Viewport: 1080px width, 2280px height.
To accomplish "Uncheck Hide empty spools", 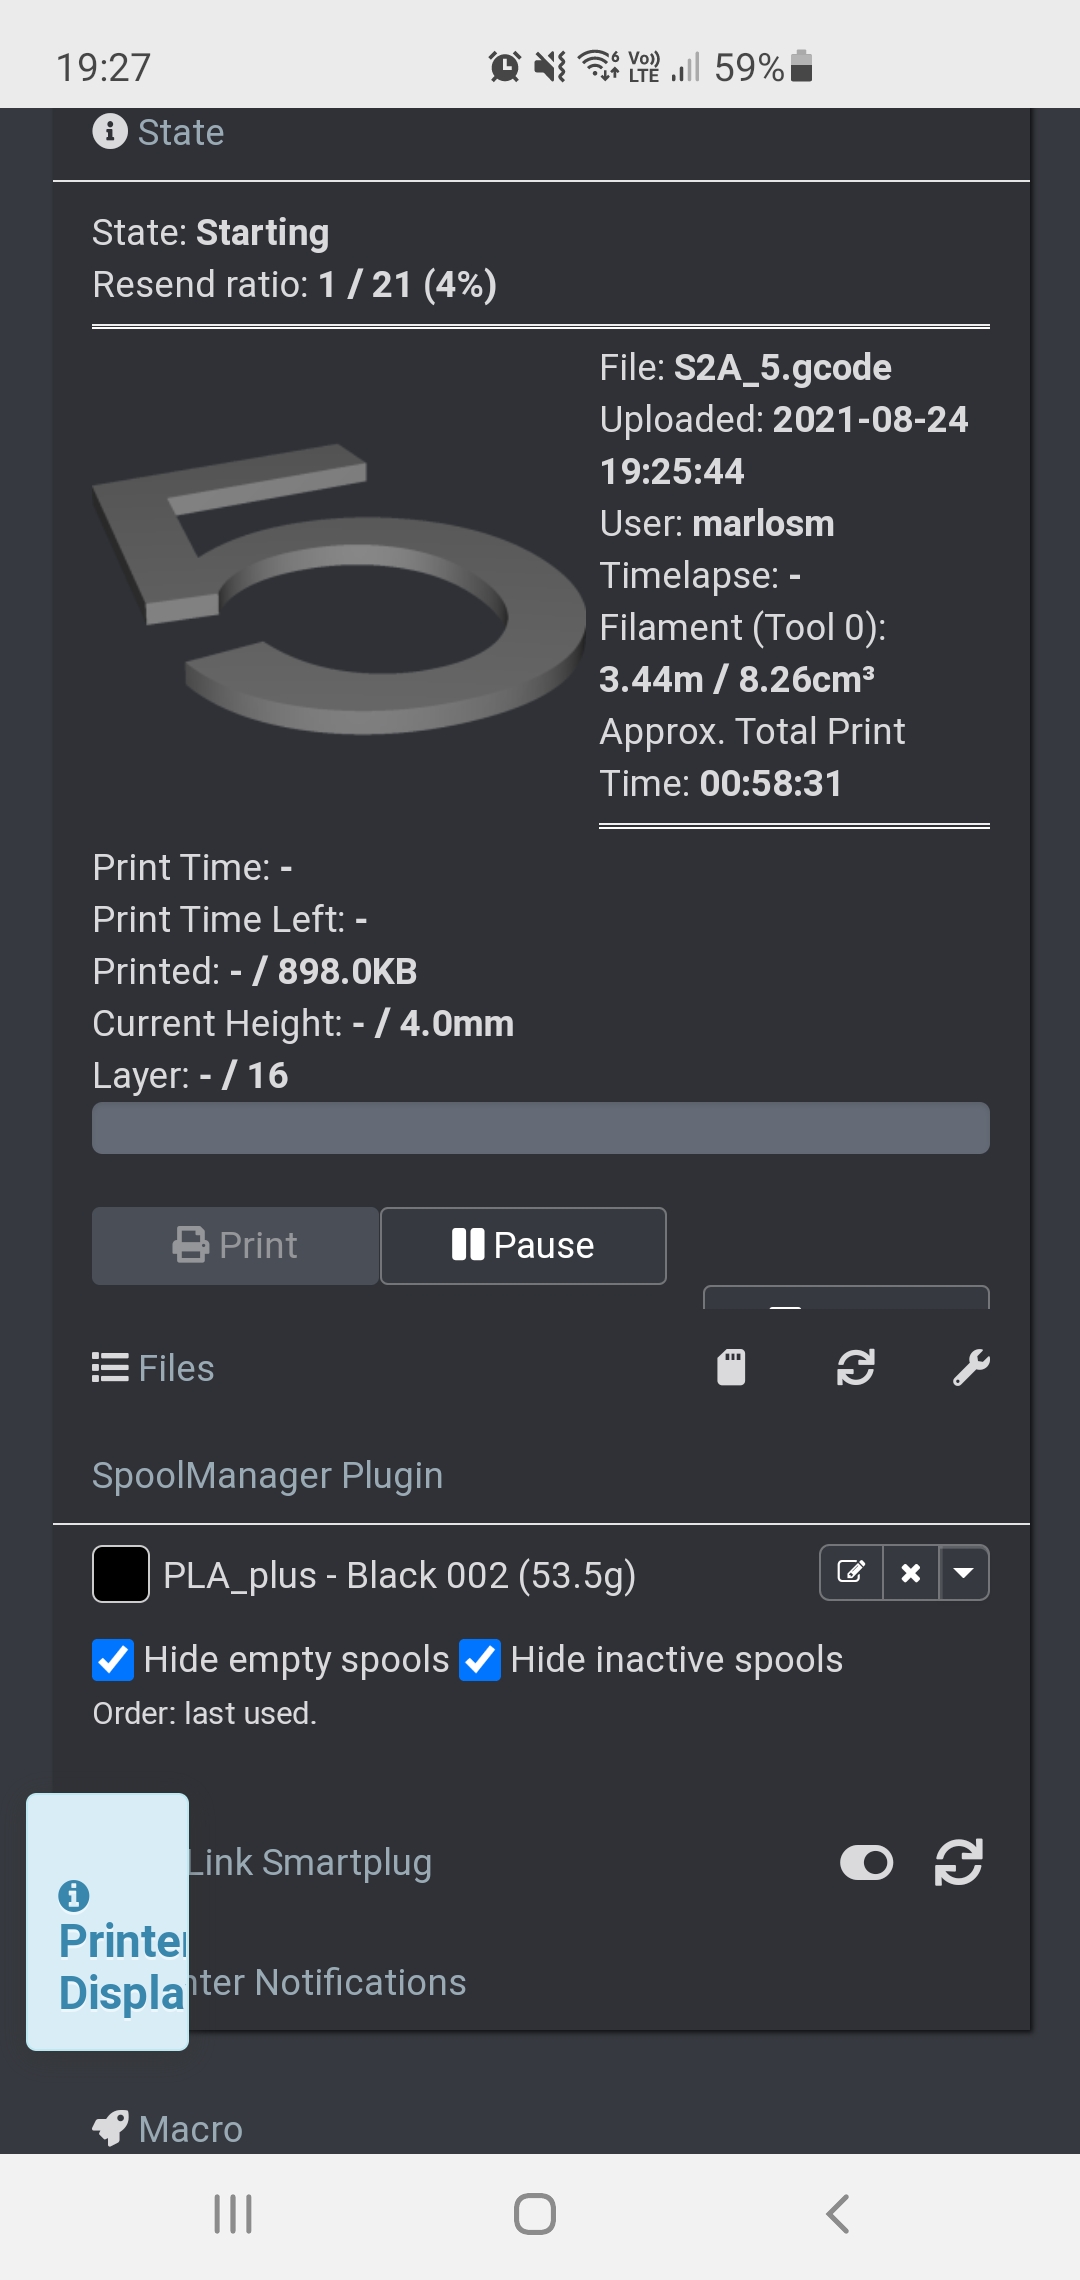I will (x=113, y=1659).
